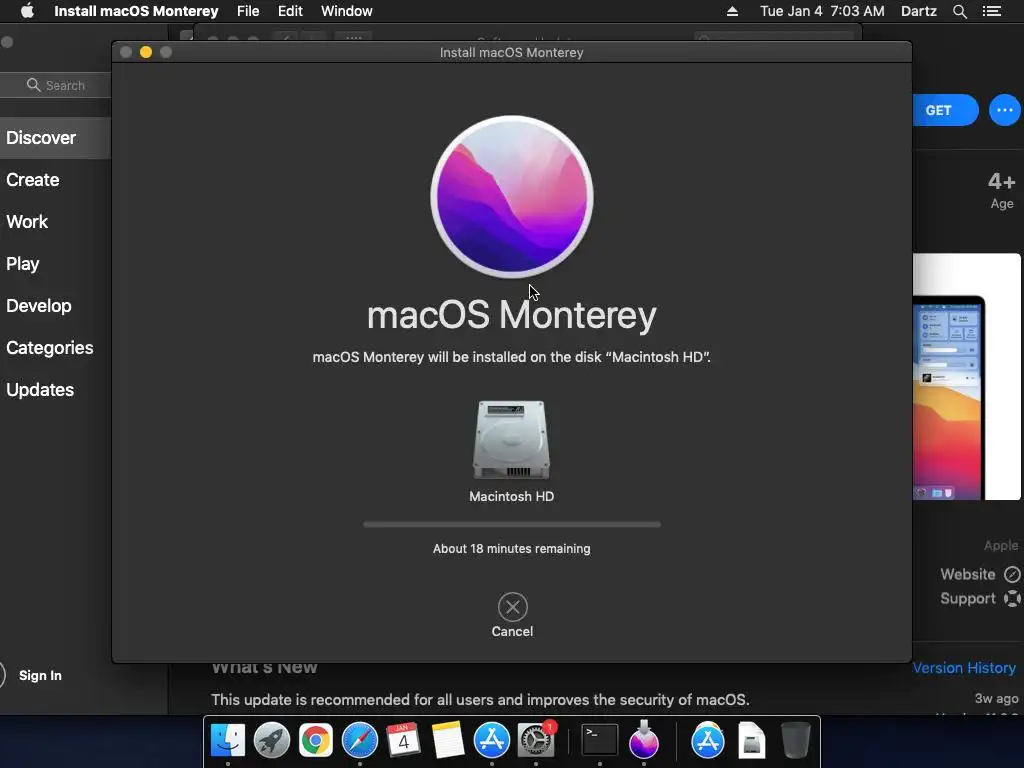Click the update recommended description text
Screen dimensions: 1024x768
coord(480,699)
